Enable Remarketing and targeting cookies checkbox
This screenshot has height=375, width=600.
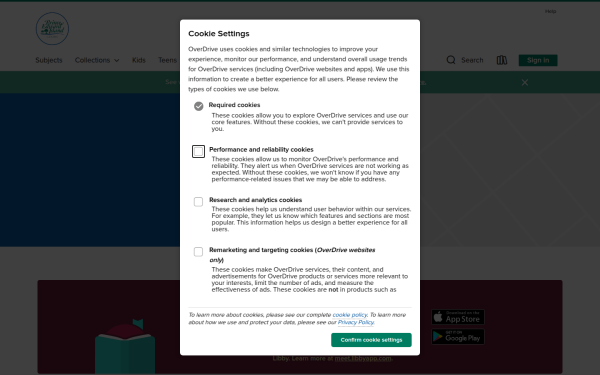point(198,252)
